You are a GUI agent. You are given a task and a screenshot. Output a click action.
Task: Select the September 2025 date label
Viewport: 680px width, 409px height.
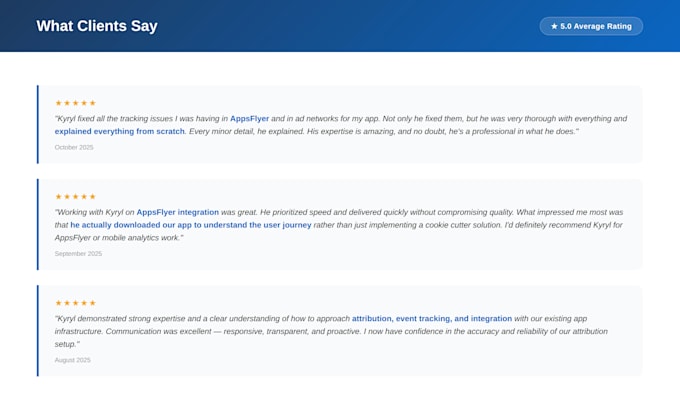pyautogui.click(x=78, y=254)
